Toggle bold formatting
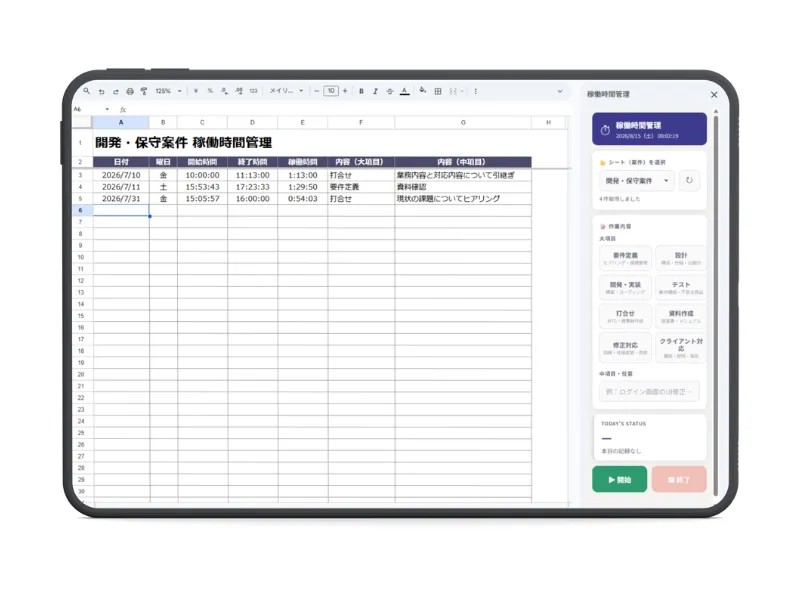This screenshot has width=800, height=600. 361,91
